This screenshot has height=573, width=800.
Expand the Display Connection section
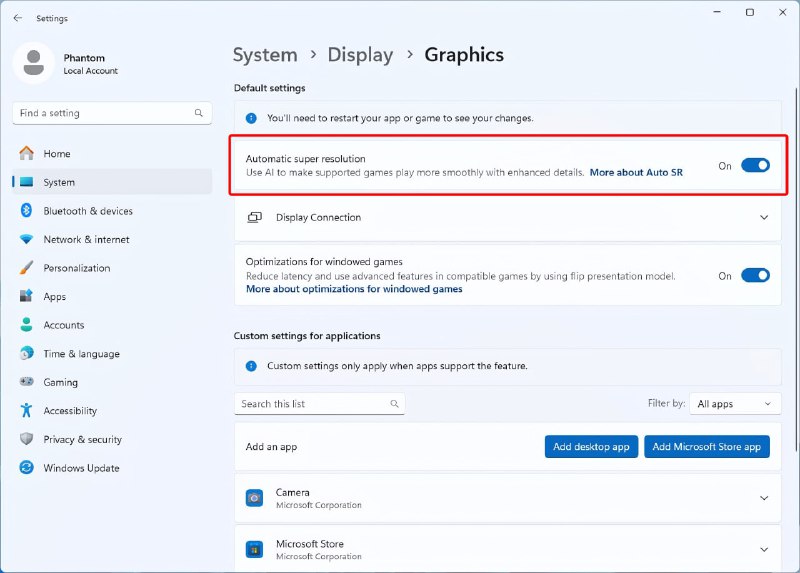764,217
